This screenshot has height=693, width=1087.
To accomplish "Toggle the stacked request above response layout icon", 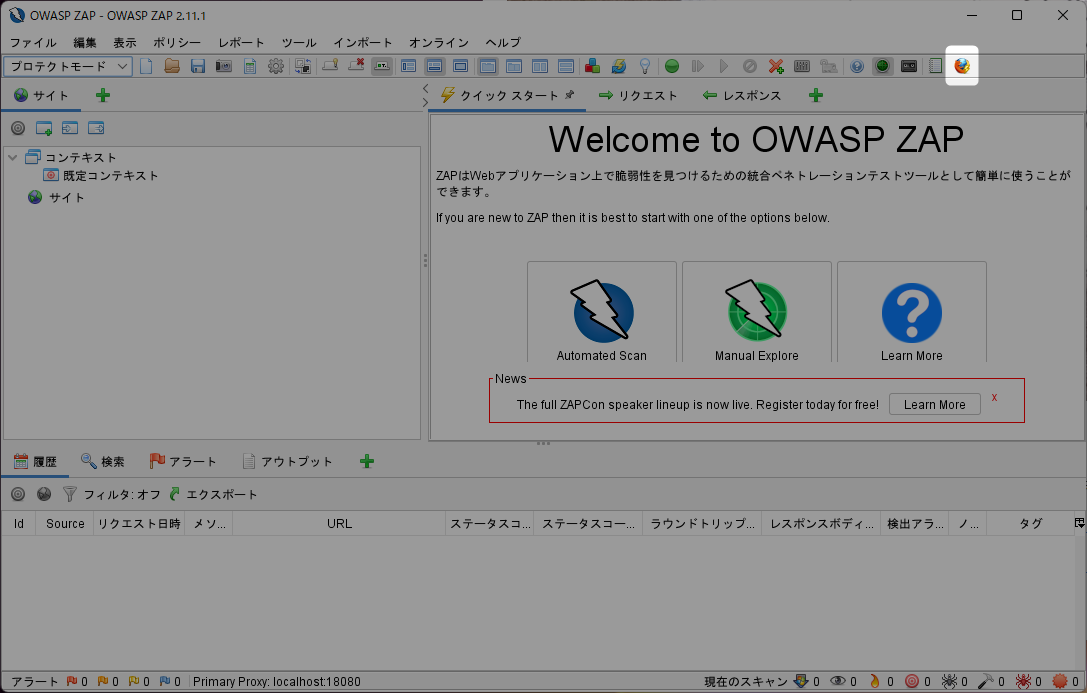I will tap(566, 66).
